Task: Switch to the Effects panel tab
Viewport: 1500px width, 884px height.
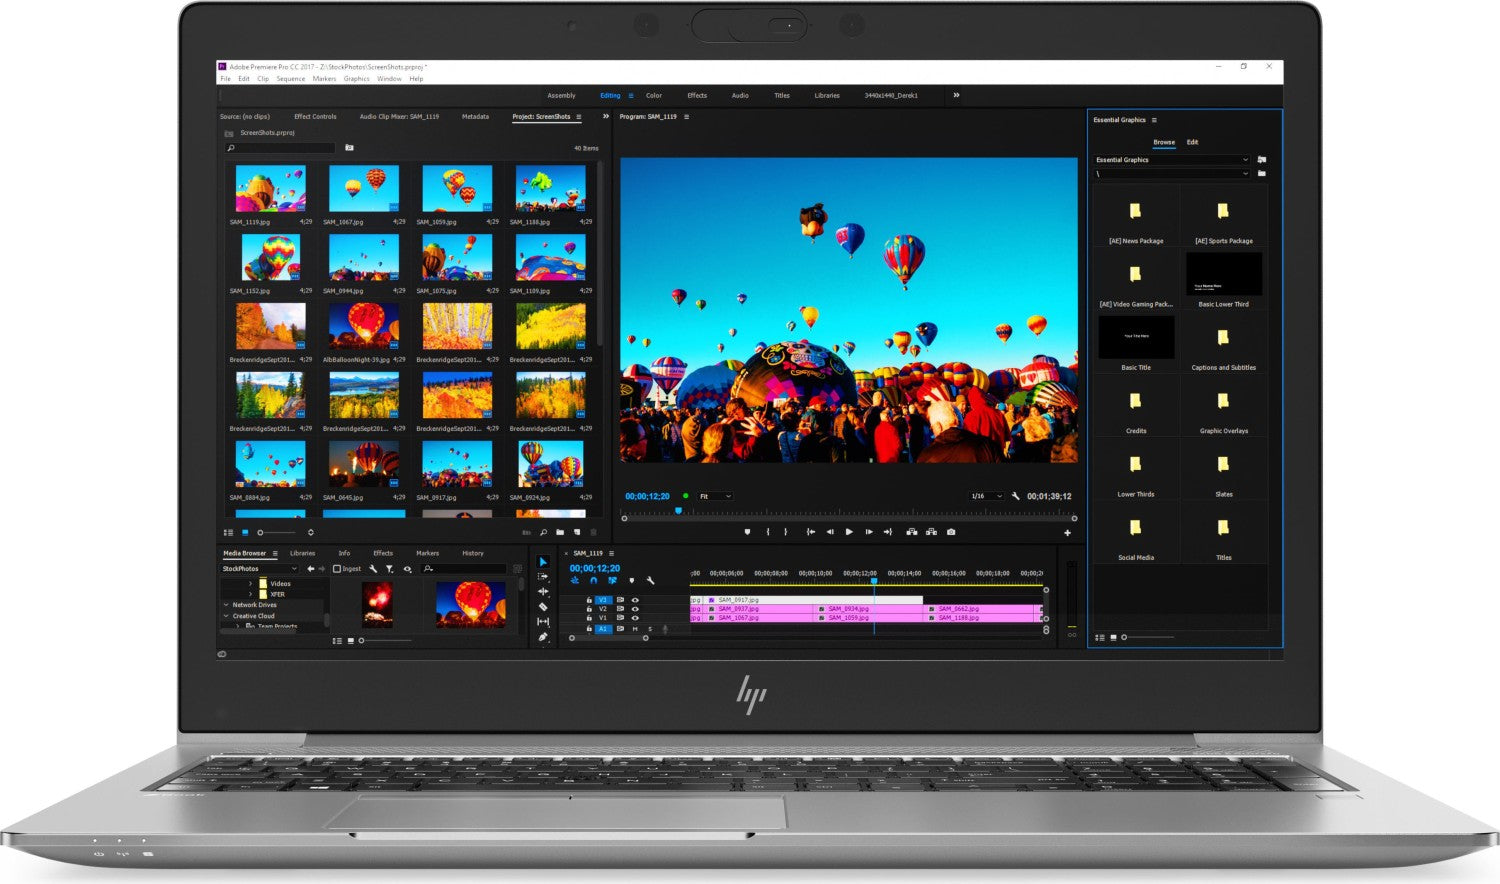Action: pos(383,553)
